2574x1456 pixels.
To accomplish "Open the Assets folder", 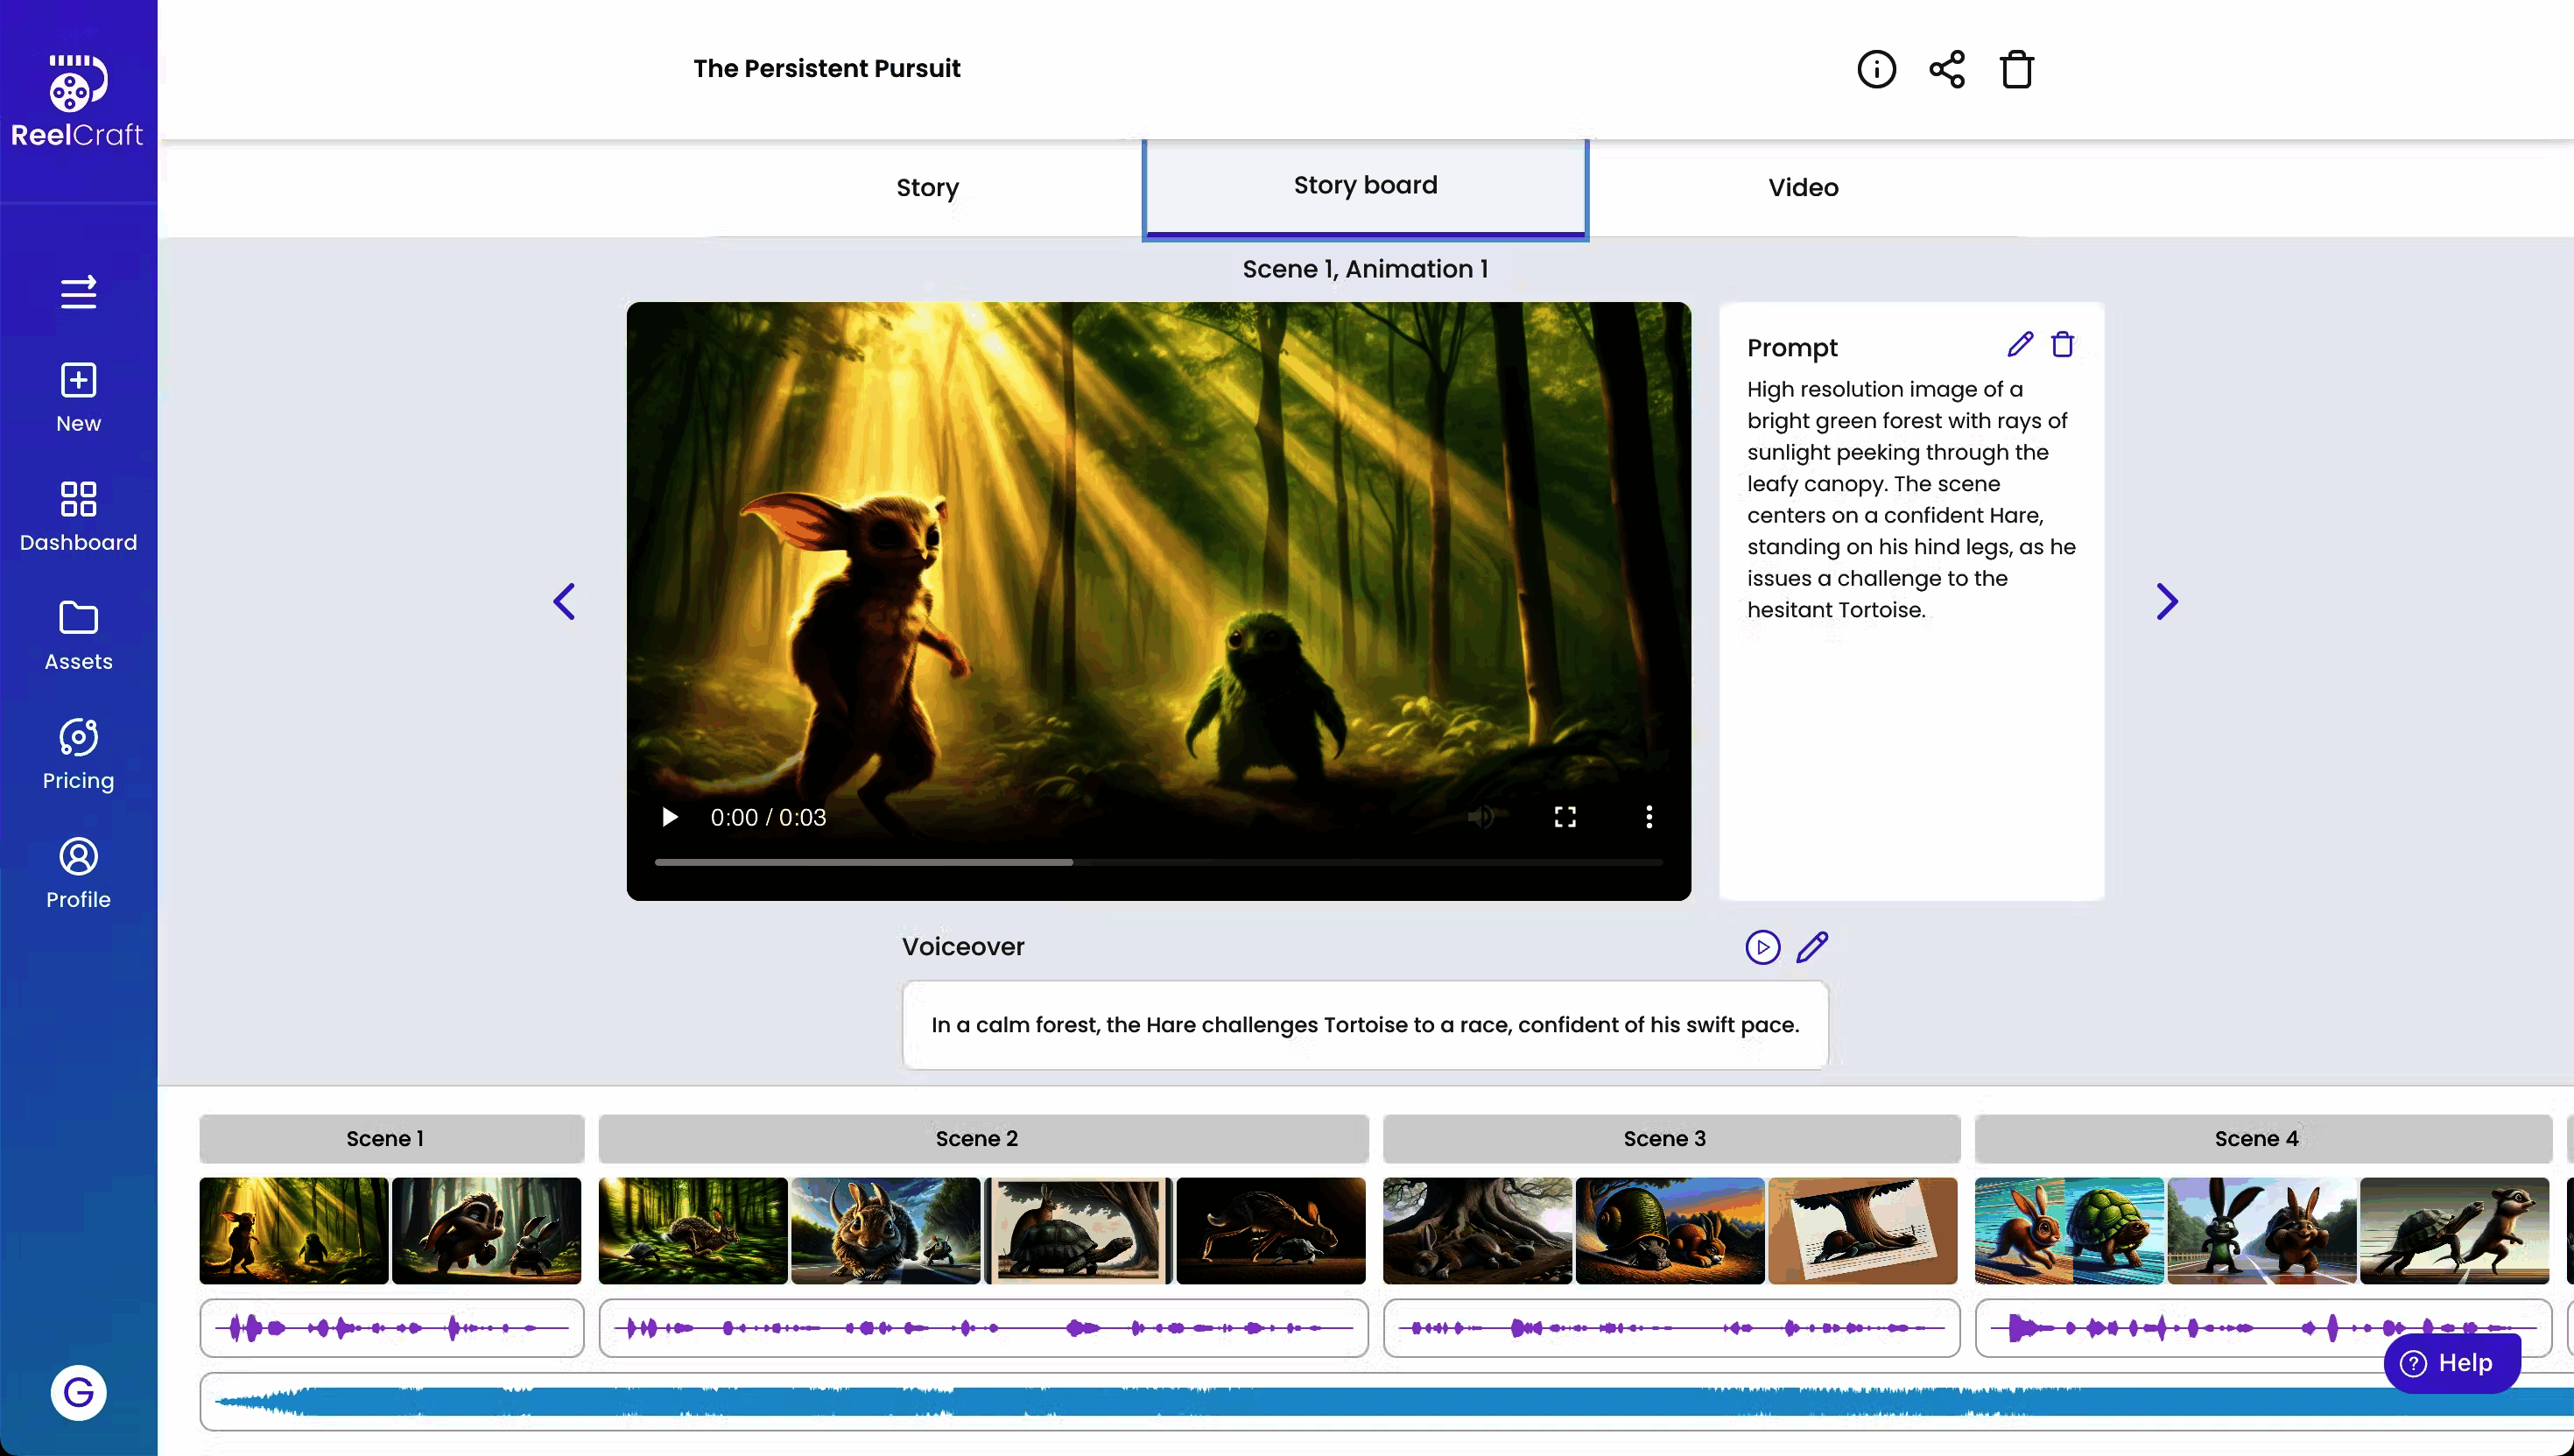I will tap(78, 636).
